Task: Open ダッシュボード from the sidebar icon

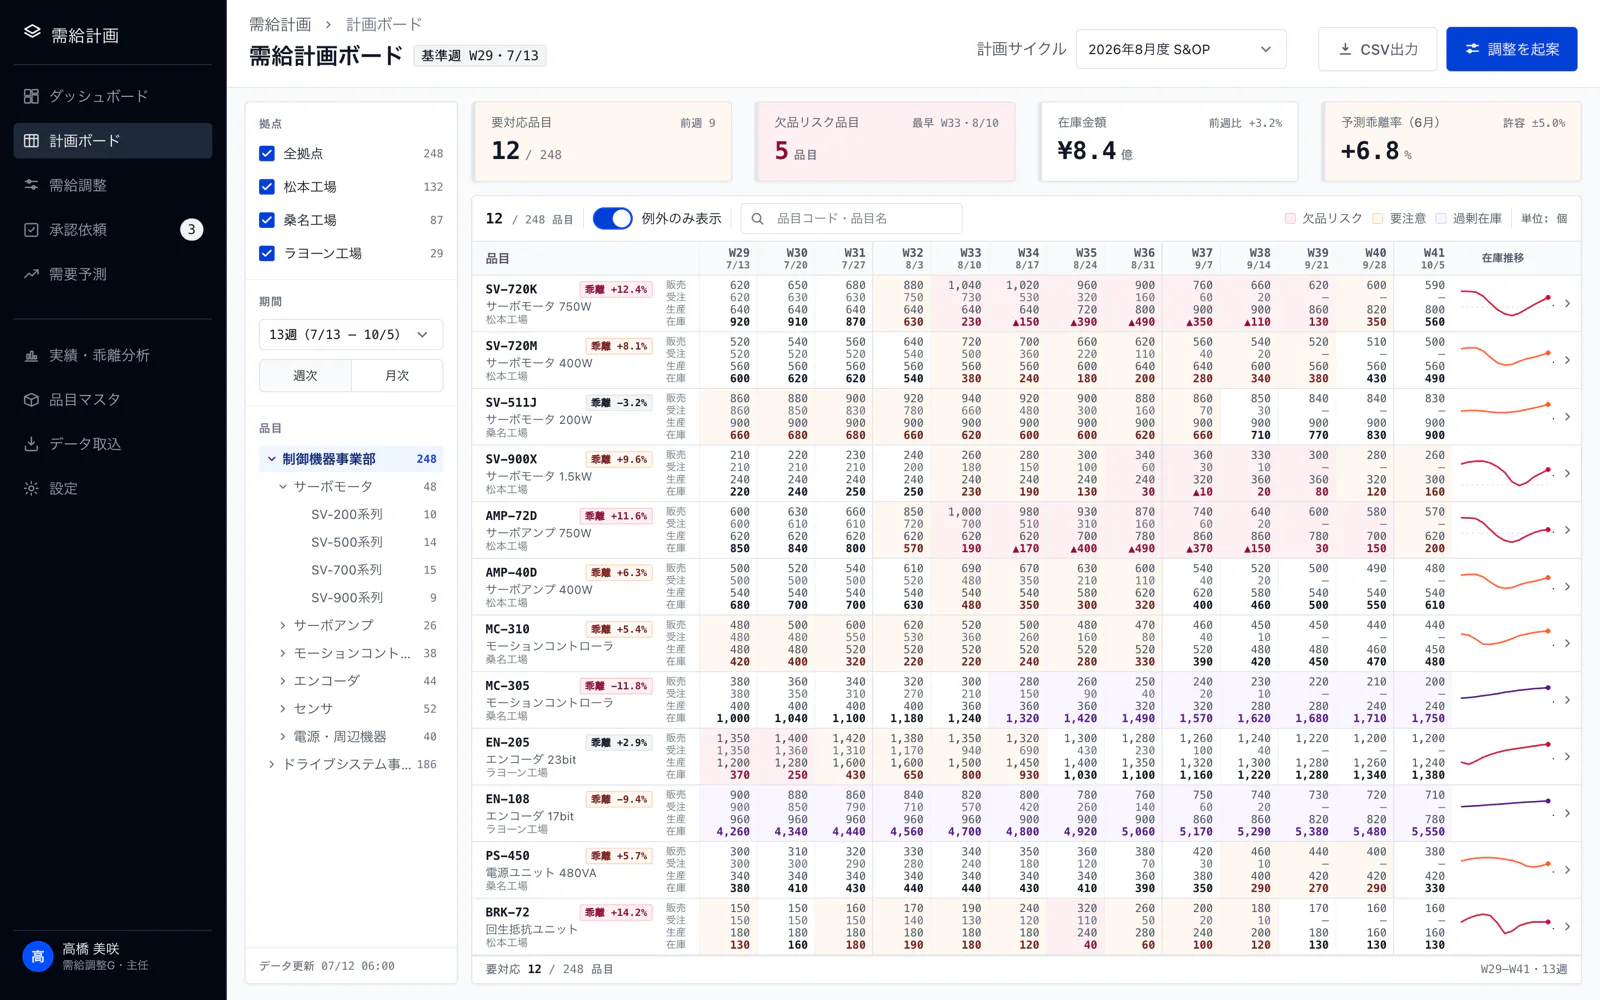Action: click(x=31, y=96)
